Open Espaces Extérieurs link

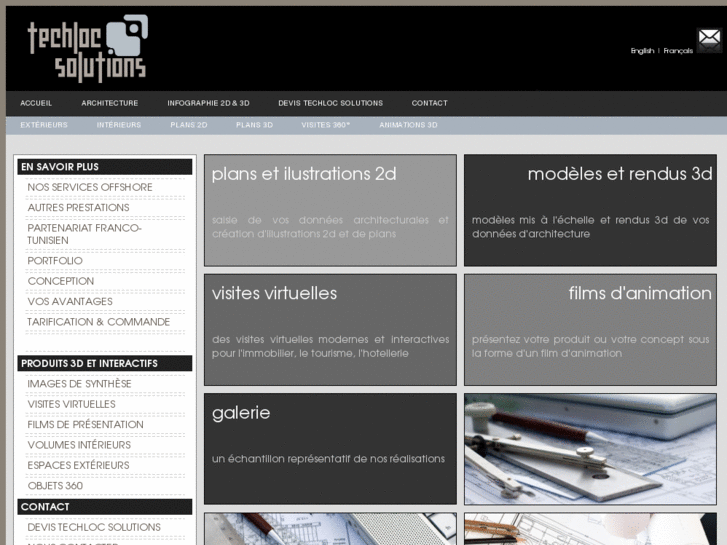[x=78, y=465]
